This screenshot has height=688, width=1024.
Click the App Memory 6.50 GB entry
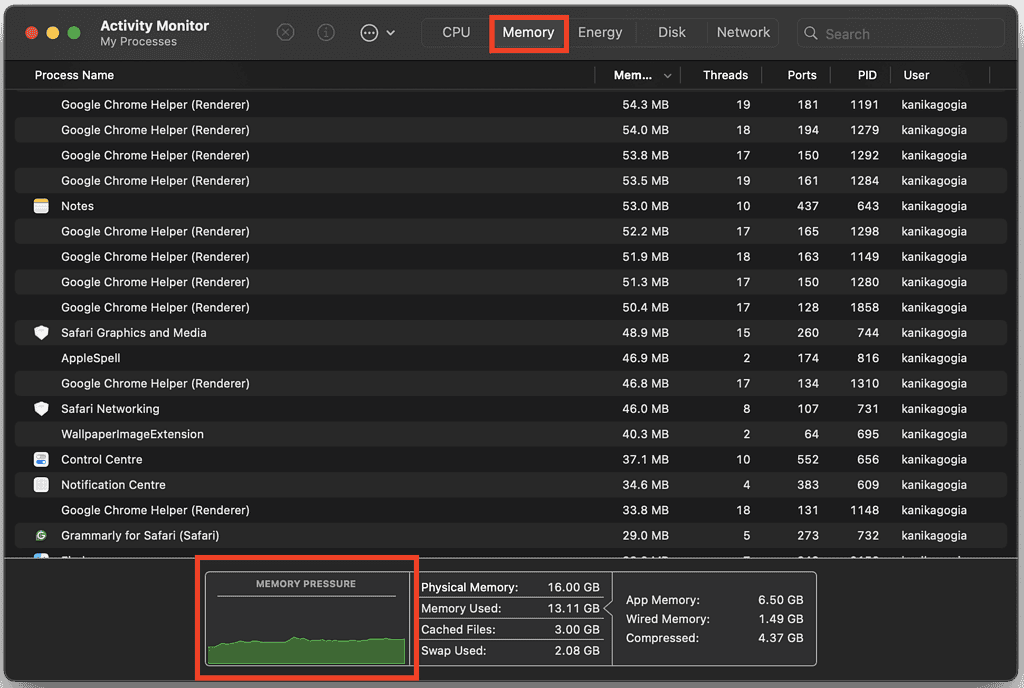714,600
